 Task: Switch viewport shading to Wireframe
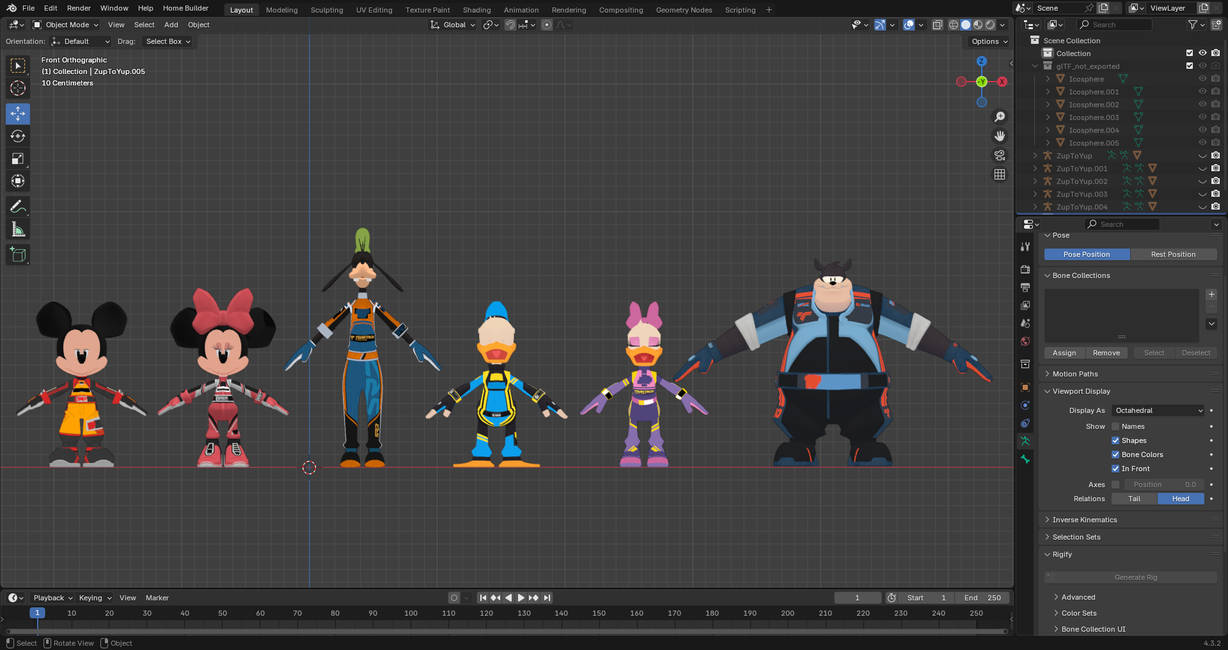click(953, 25)
